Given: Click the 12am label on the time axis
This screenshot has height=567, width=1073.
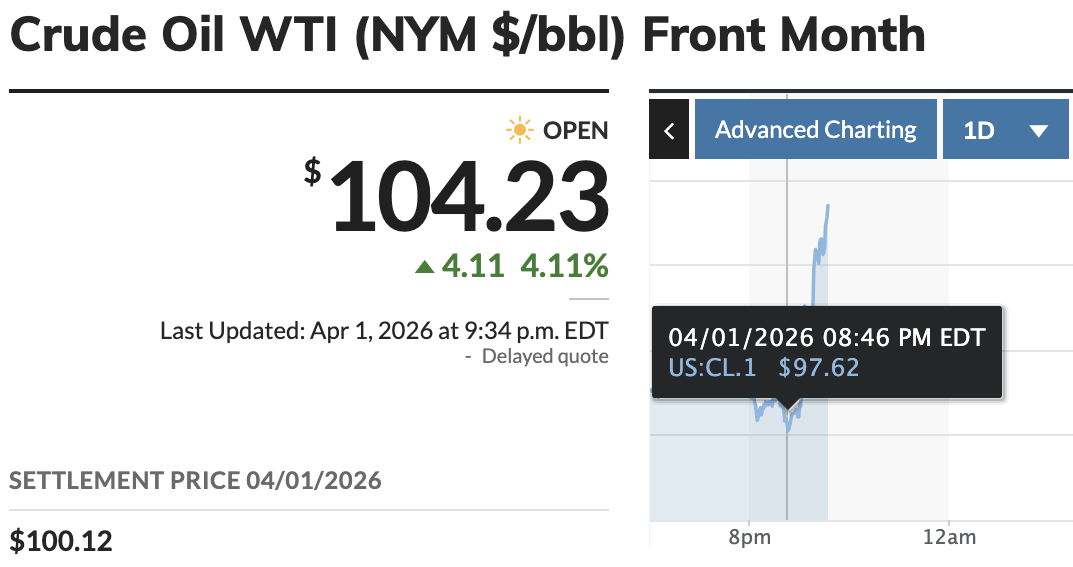Looking at the screenshot, I should point(948,538).
